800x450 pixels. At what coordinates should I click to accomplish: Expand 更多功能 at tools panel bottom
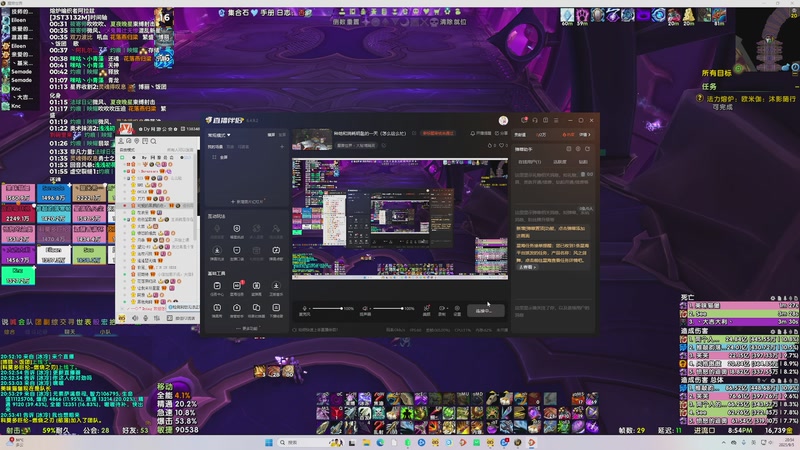(x=248, y=329)
